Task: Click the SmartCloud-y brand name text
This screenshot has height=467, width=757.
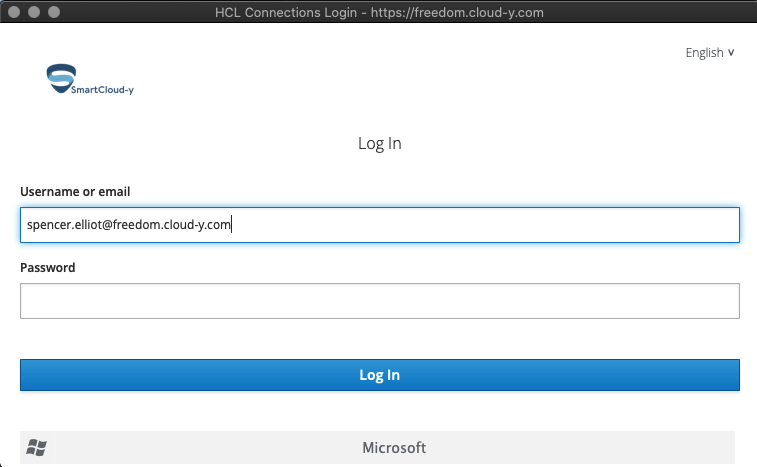Action: tap(102, 90)
